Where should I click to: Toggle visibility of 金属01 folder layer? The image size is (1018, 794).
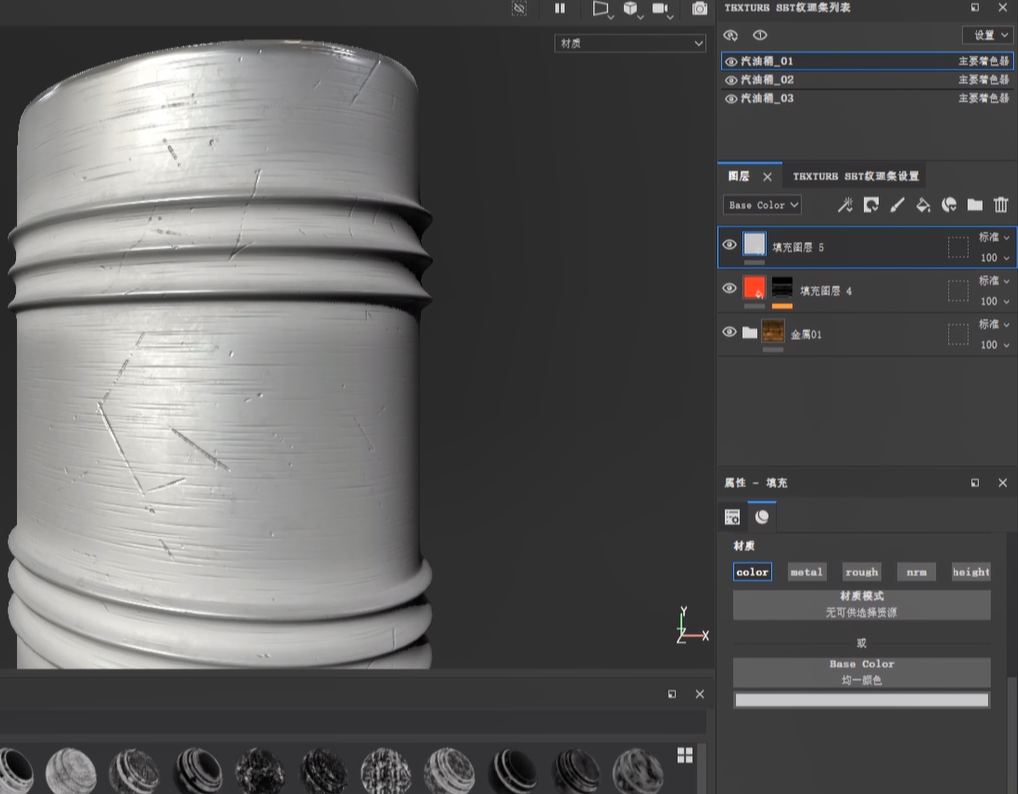click(730, 332)
